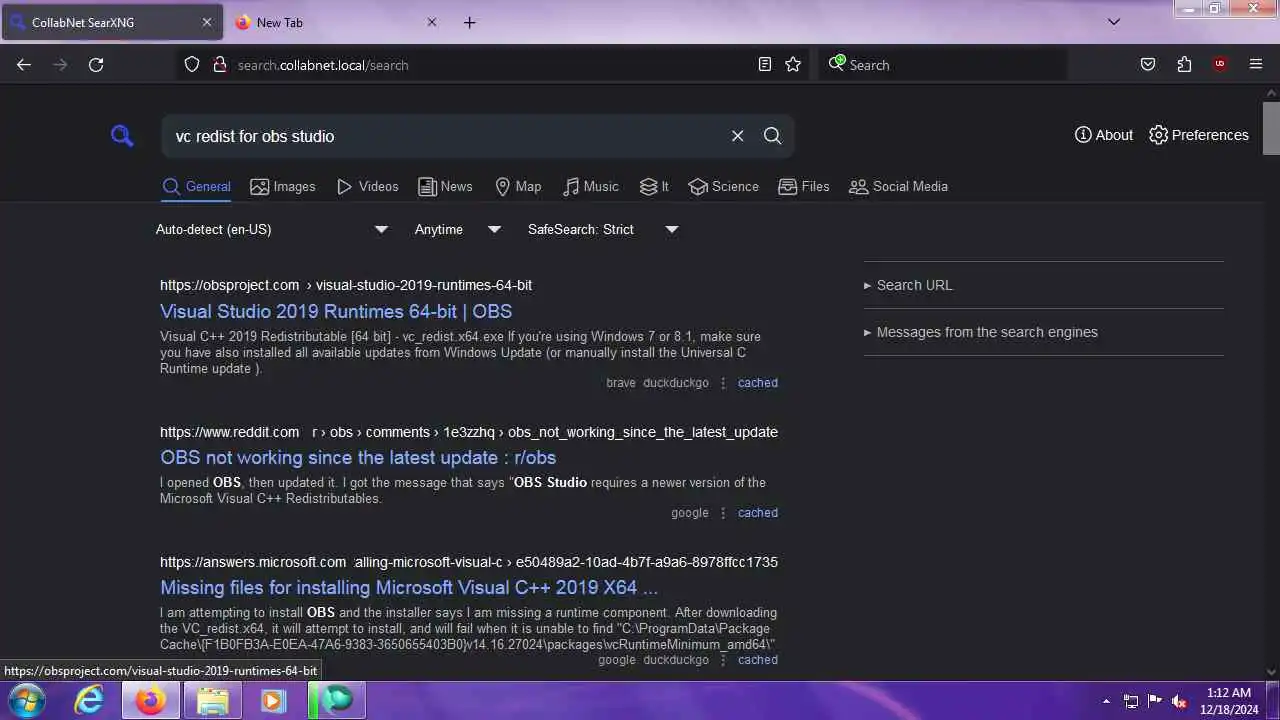Viewport: 1280px width, 720px height.
Task: Go back with the browser back arrow
Action: (x=24, y=65)
